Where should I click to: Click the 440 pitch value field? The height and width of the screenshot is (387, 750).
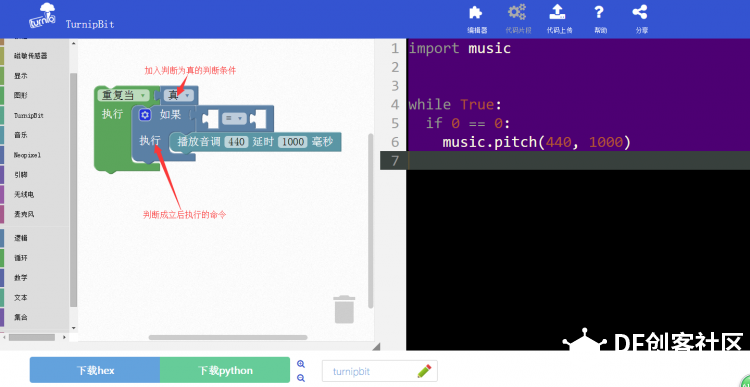pos(236,142)
